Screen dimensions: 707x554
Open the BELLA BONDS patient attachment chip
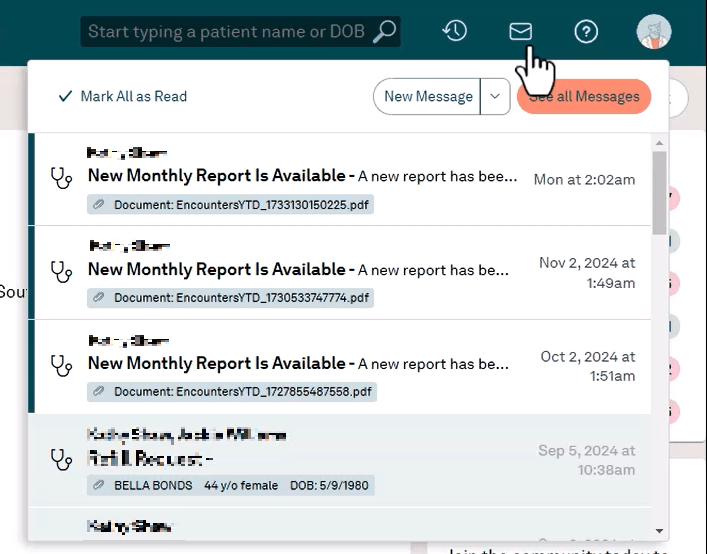click(x=230, y=485)
